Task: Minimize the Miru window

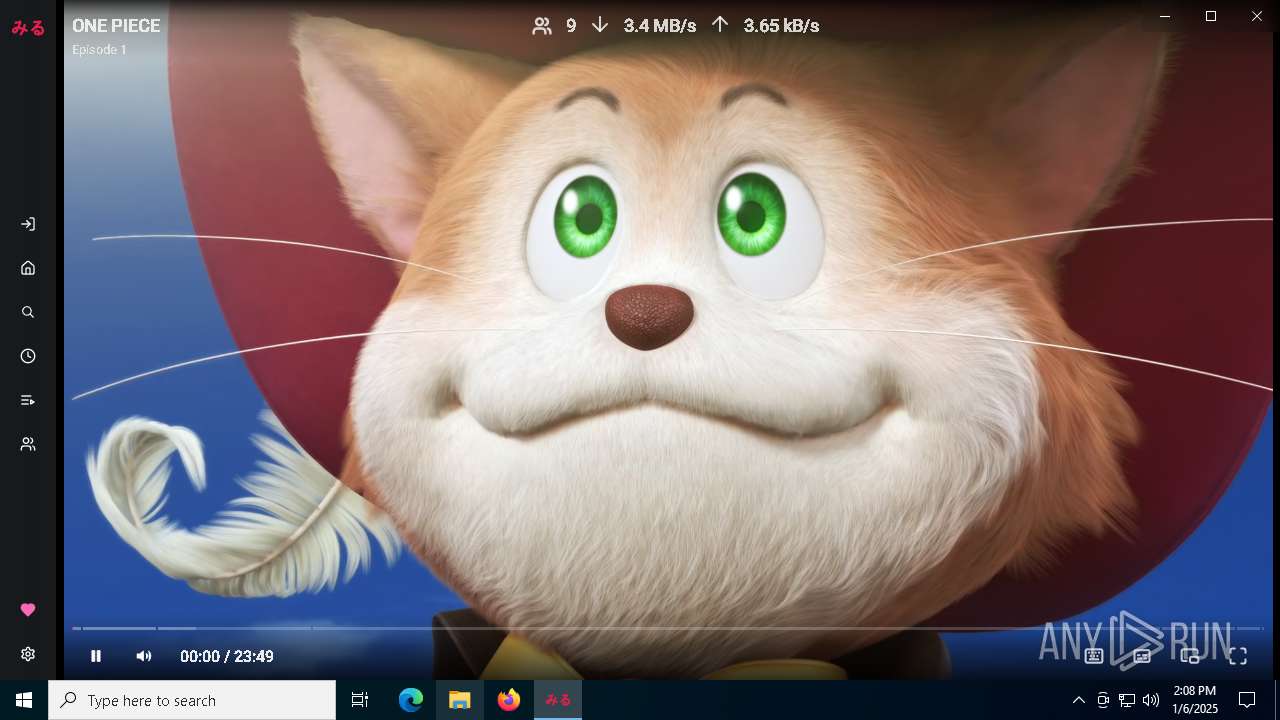Action: (1165, 16)
